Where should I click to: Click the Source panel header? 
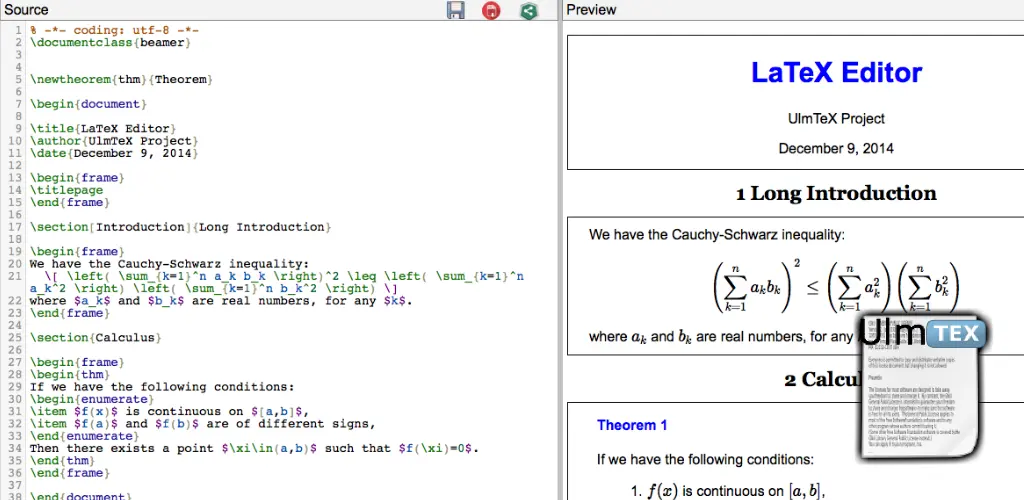click(26, 10)
